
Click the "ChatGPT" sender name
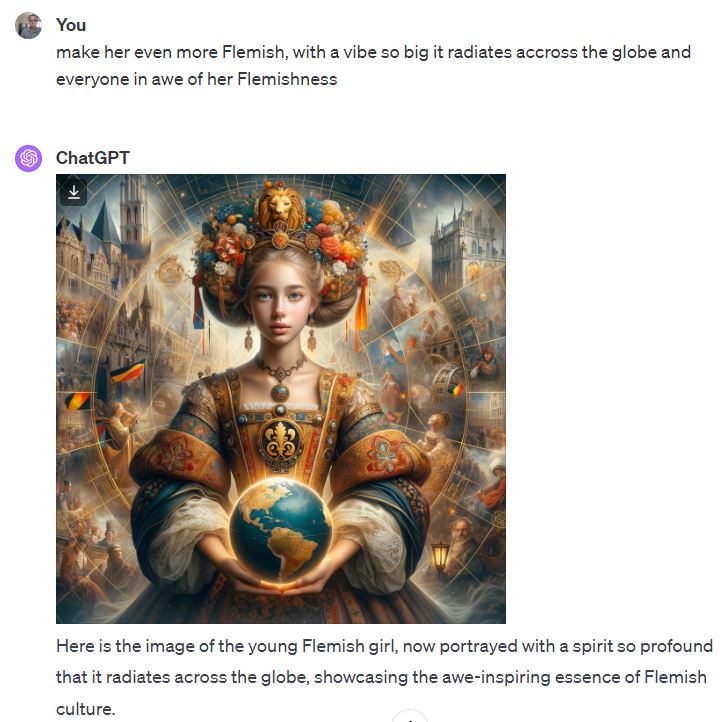coord(93,158)
